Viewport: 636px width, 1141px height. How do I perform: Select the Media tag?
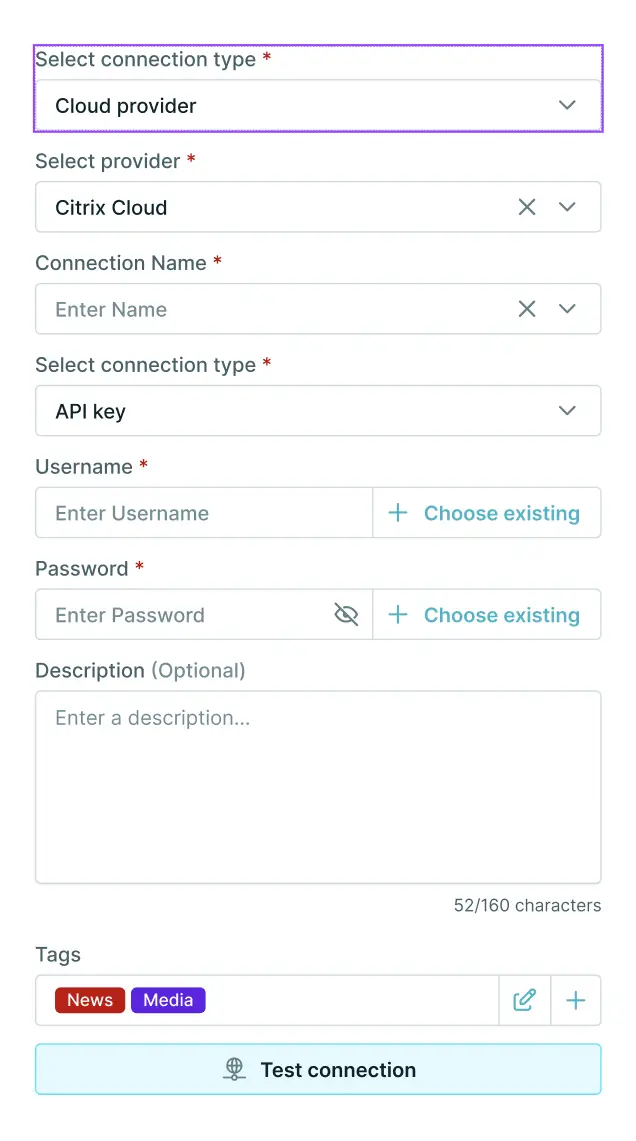168,1000
